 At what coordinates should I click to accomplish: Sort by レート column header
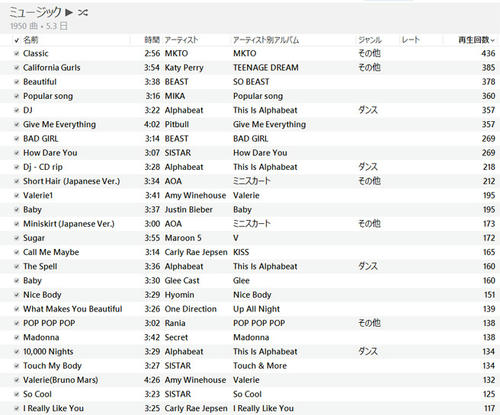(x=411, y=40)
